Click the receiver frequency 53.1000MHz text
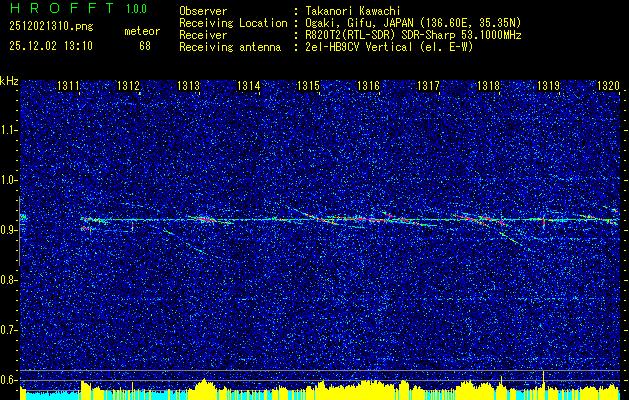629x400 pixels. click(x=494, y=35)
